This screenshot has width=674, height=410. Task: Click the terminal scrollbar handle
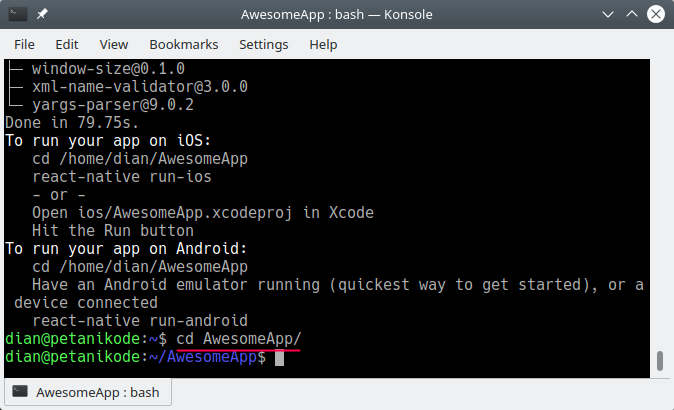[x=658, y=361]
